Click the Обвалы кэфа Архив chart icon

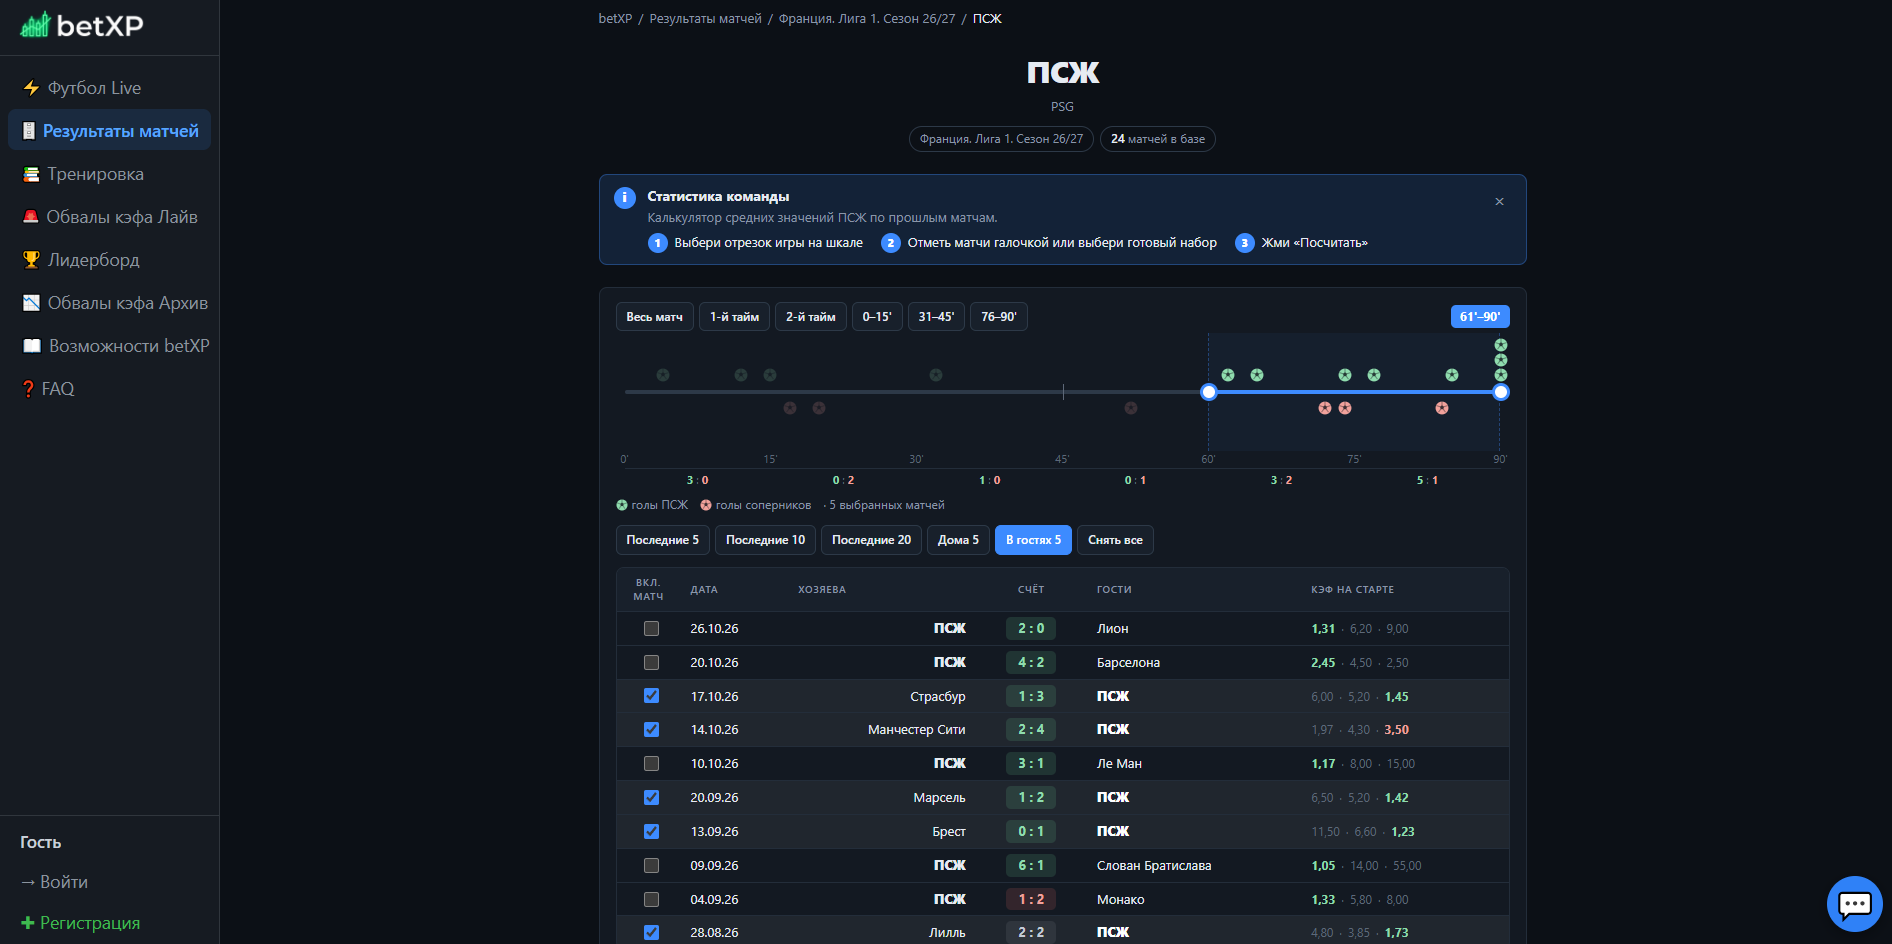31,303
